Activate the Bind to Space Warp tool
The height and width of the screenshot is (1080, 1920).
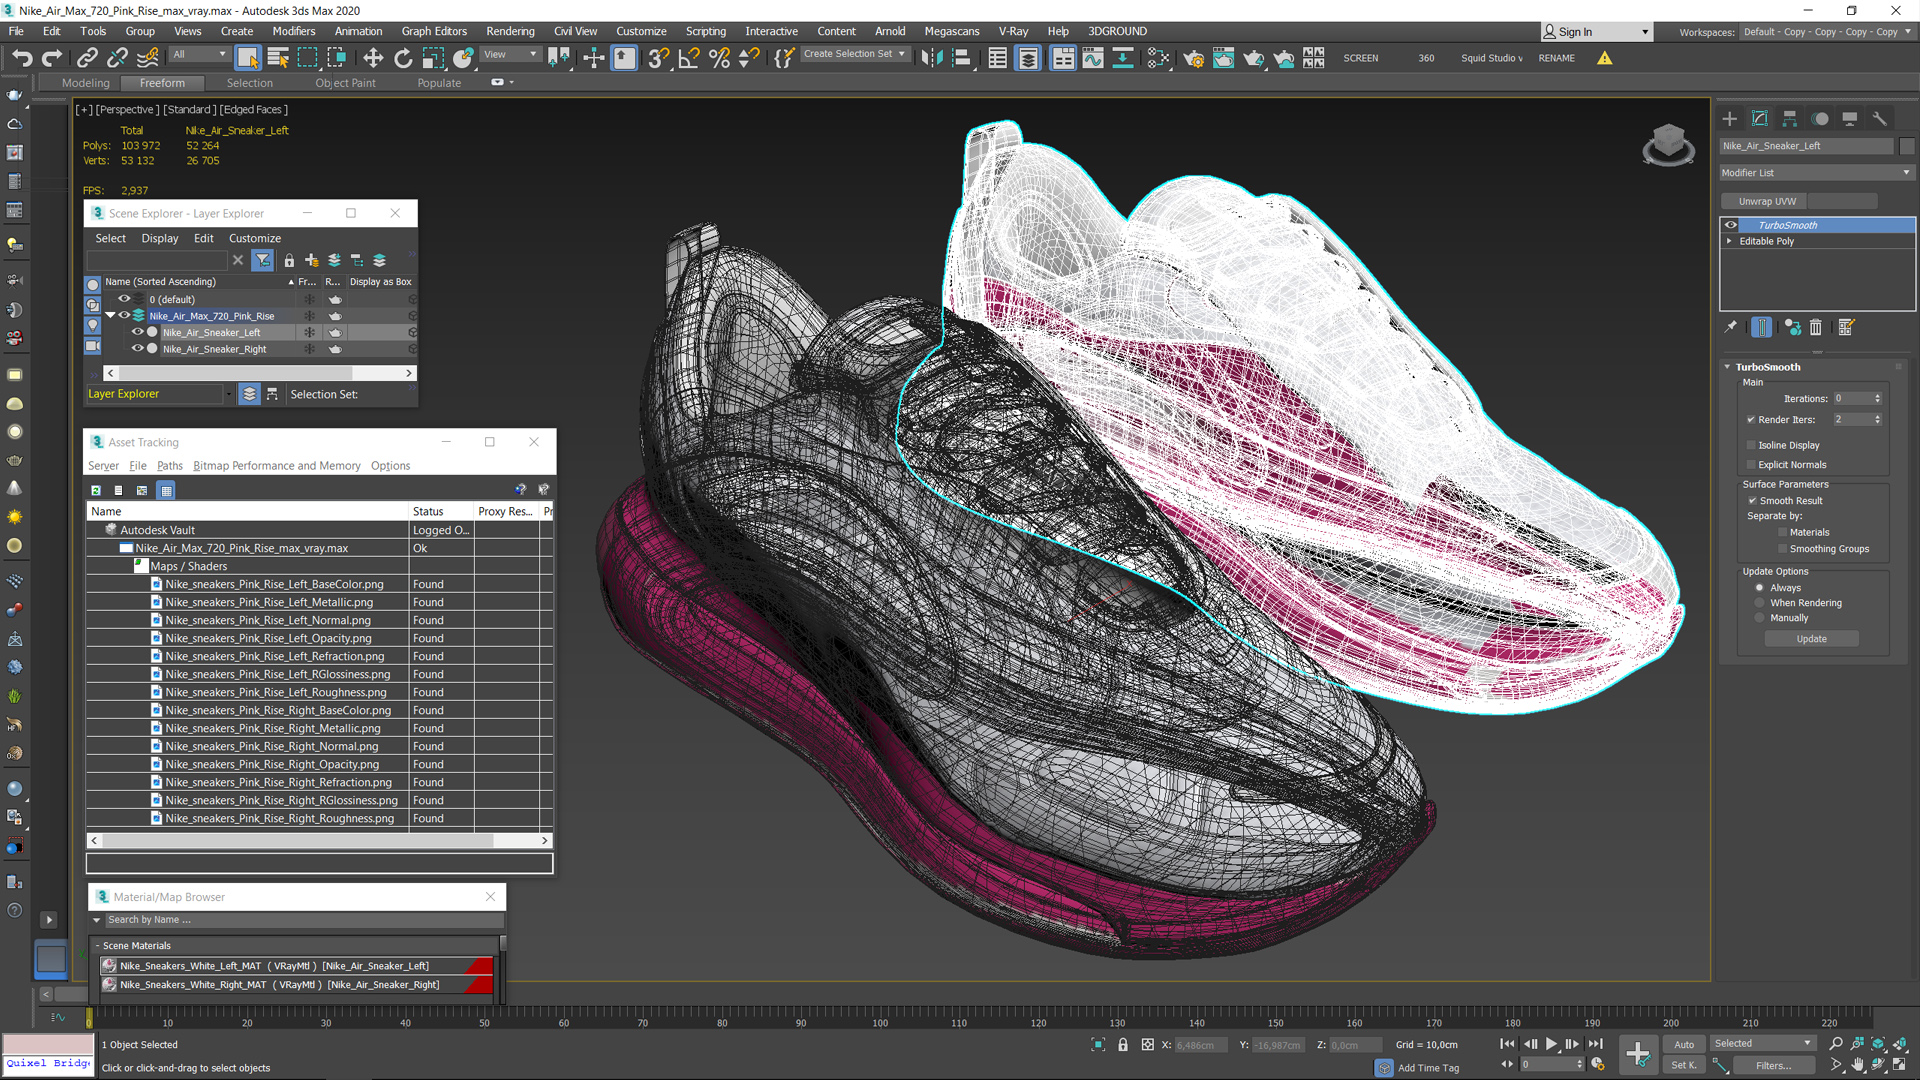point(148,58)
